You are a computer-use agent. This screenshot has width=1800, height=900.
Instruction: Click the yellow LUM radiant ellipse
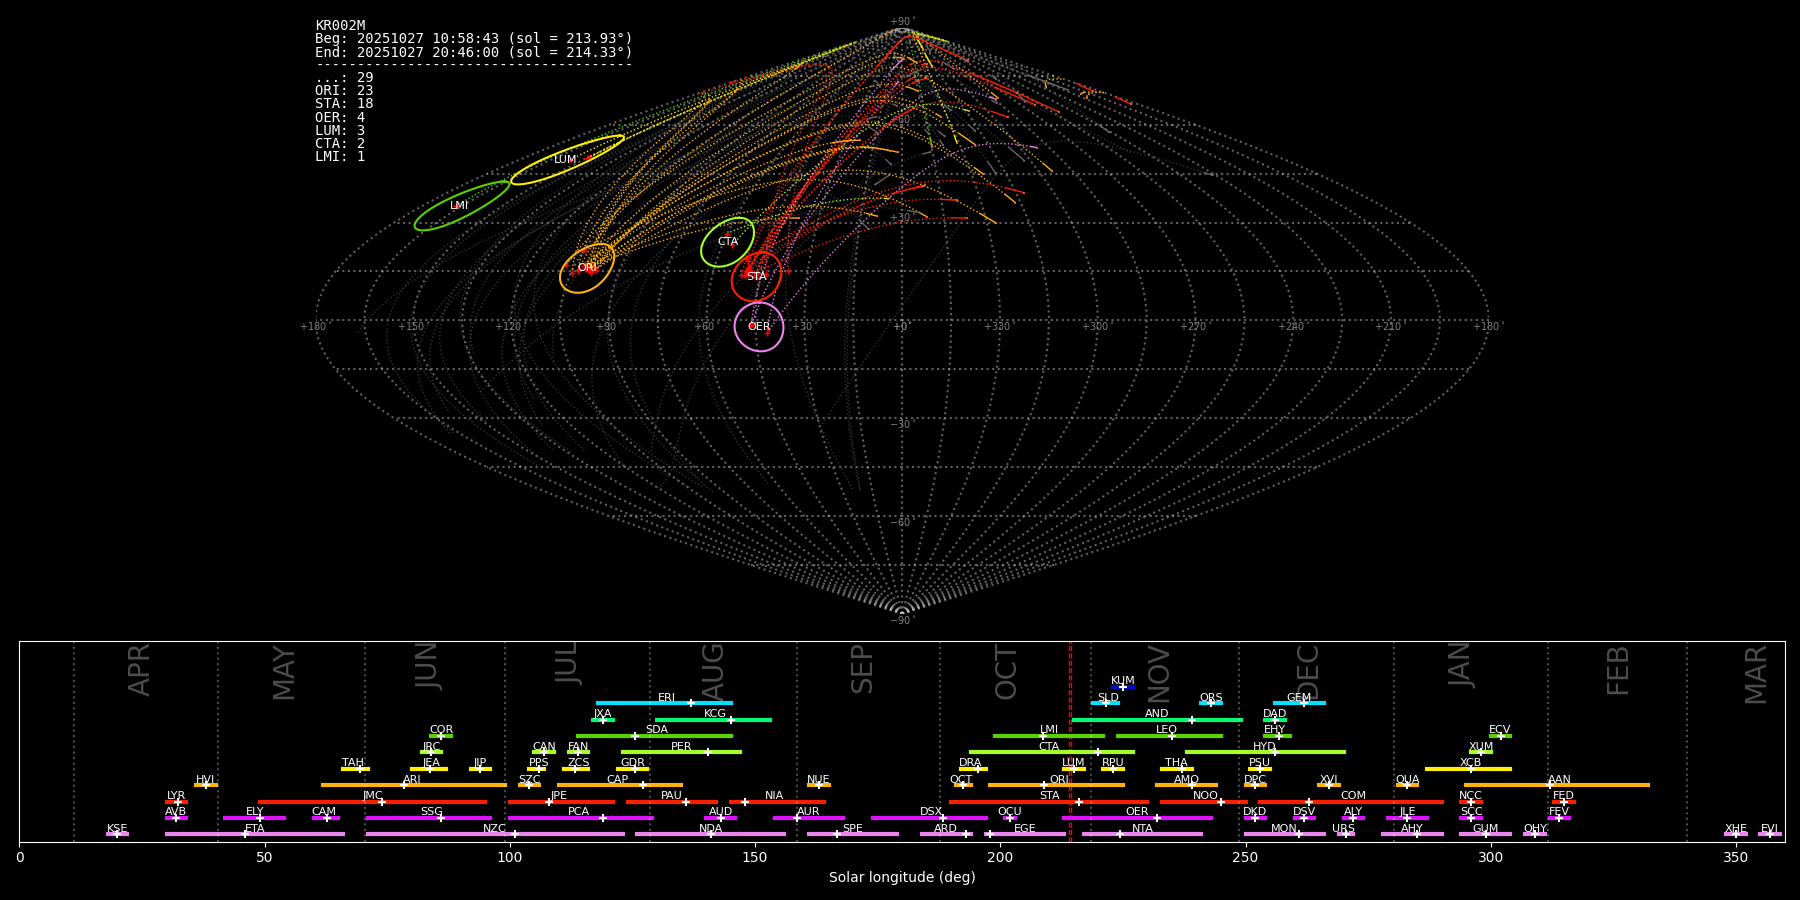coord(566,160)
